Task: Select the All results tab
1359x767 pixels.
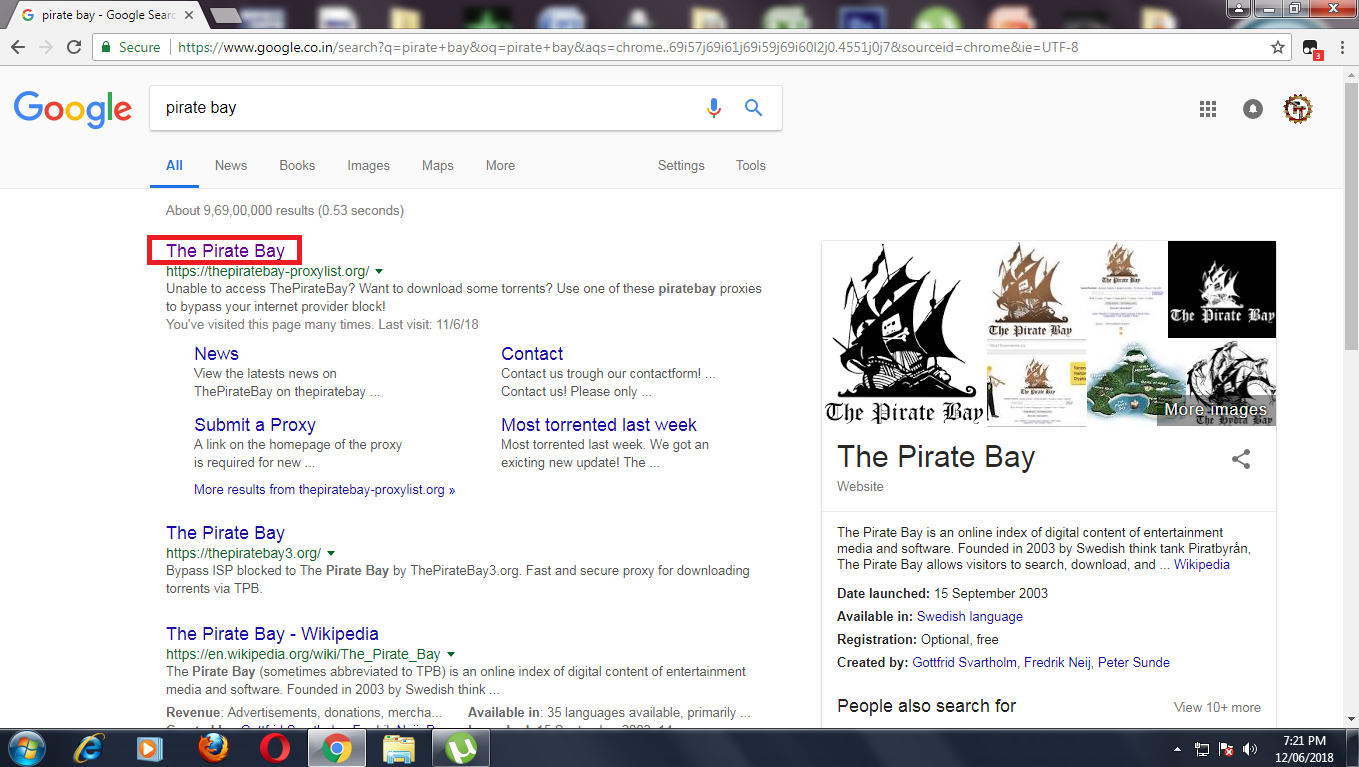Action: point(174,166)
